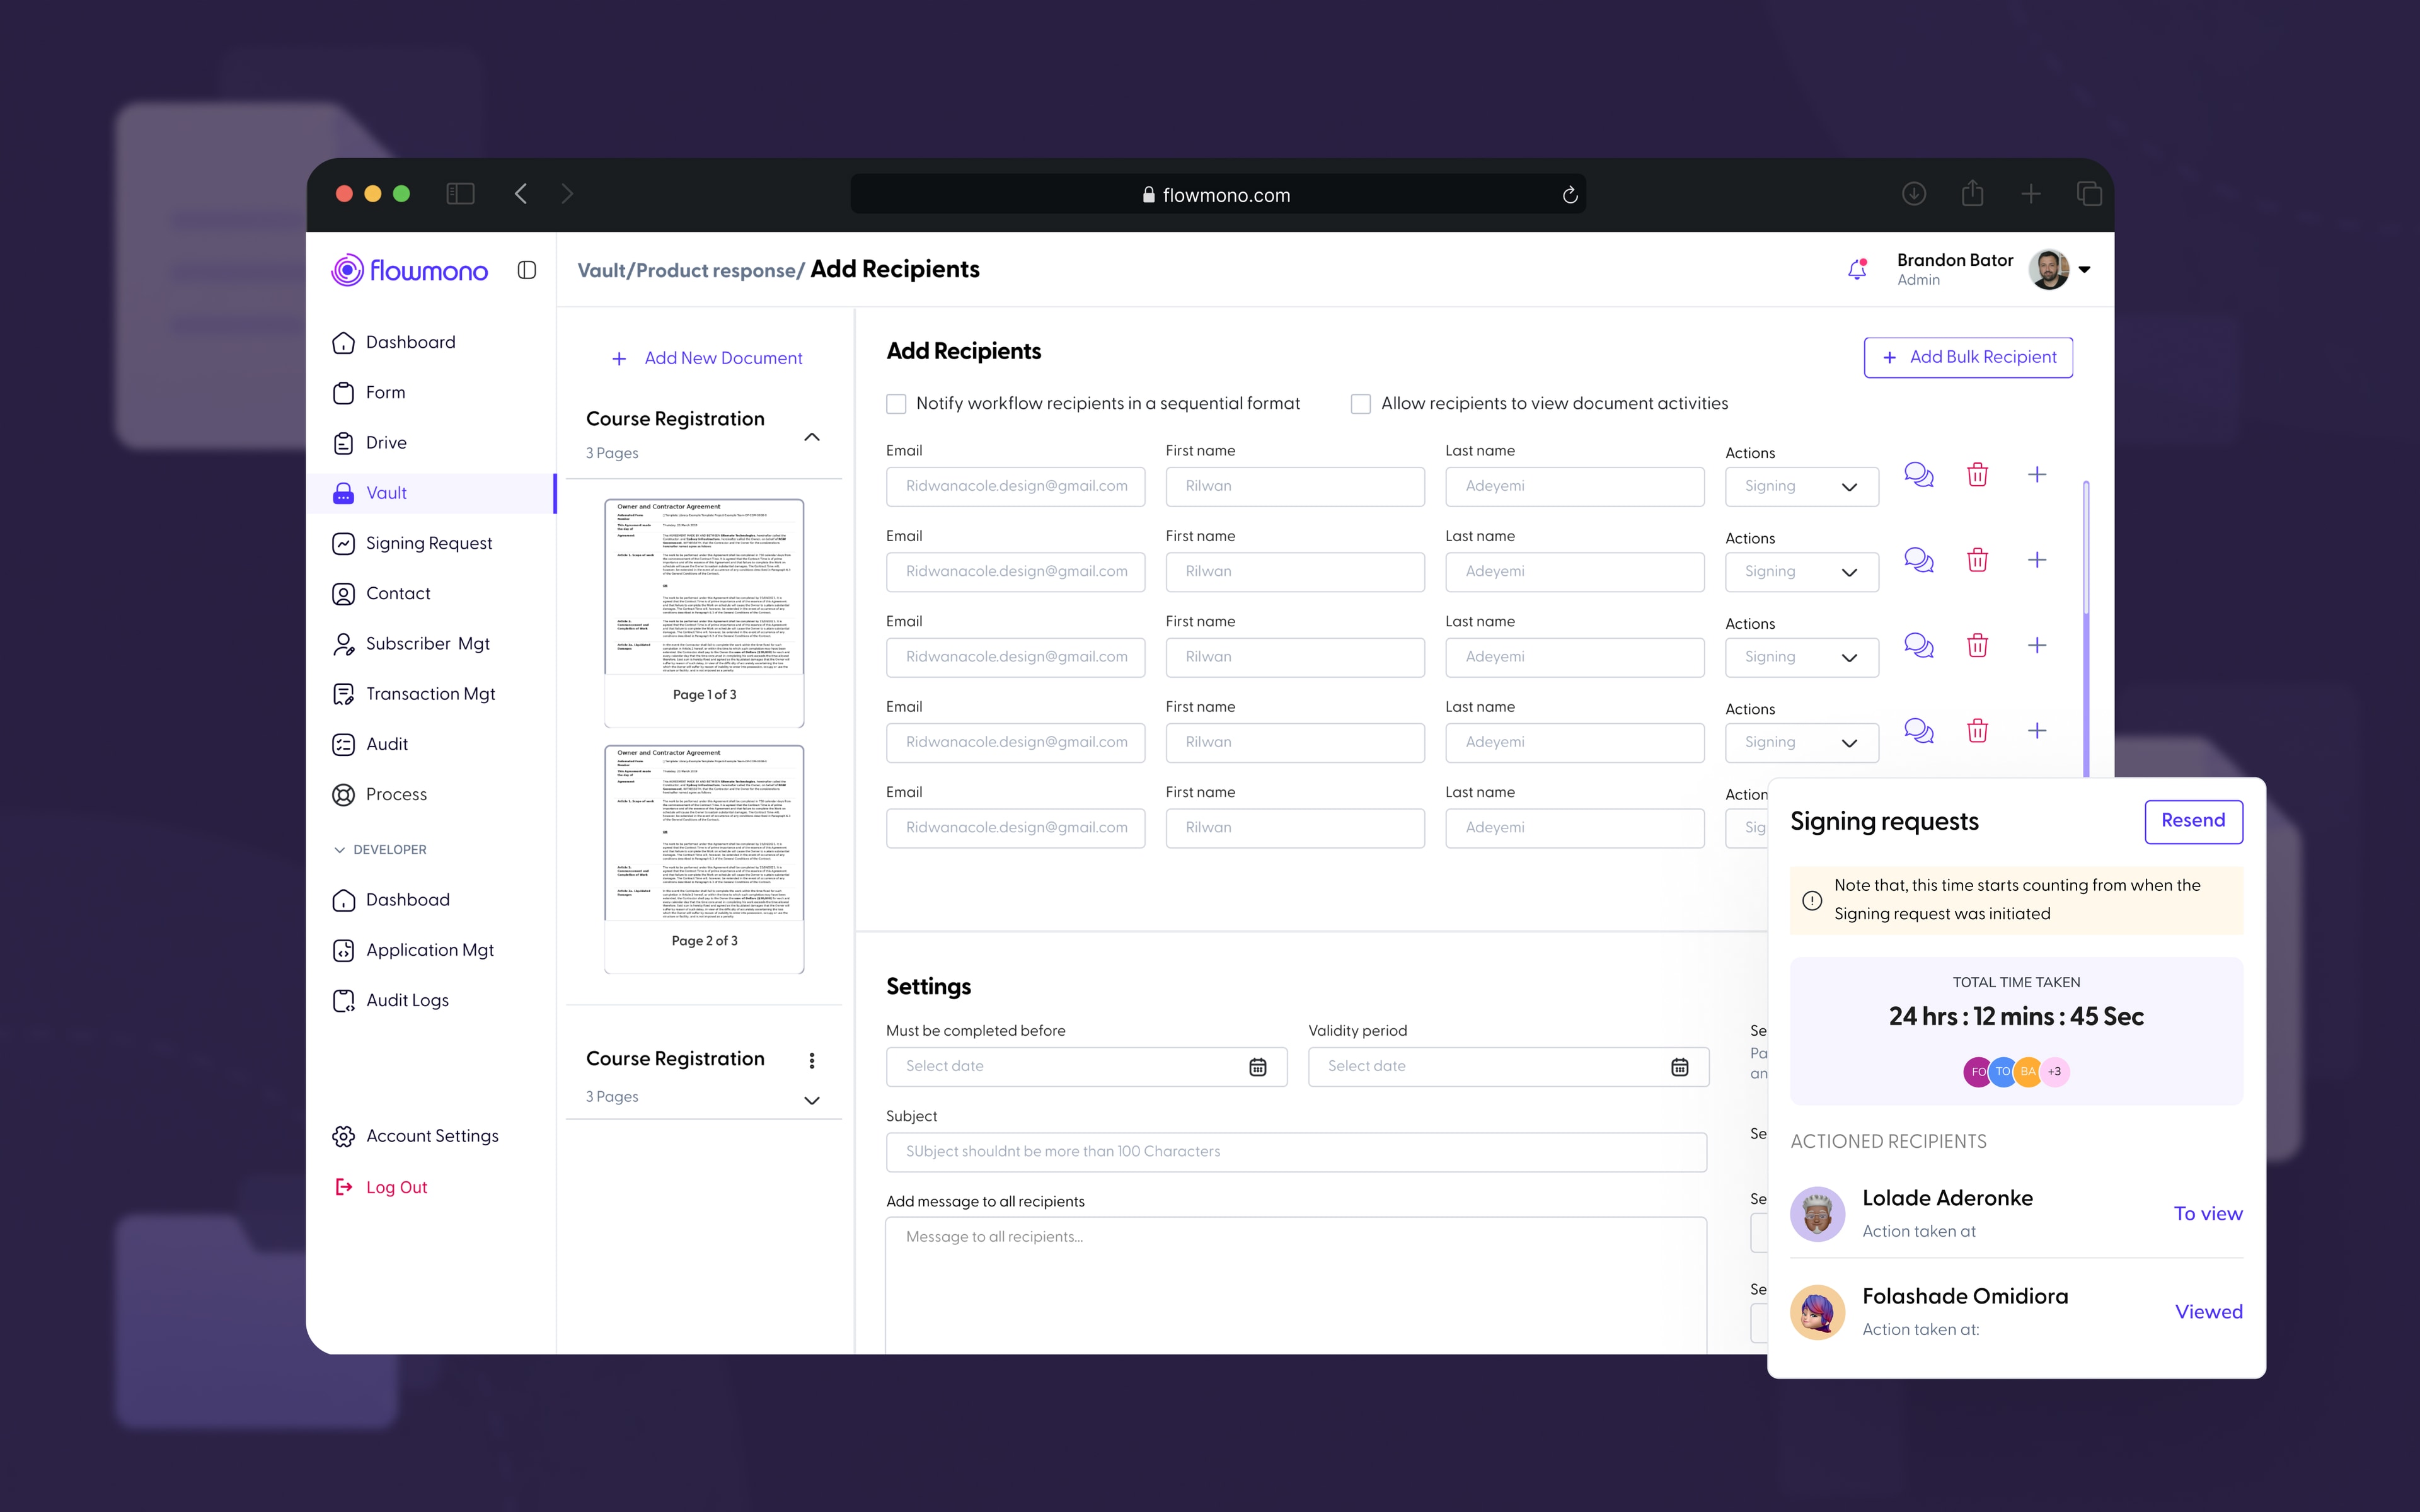
Task: Open Account Settings
Action: (415, 1136)
